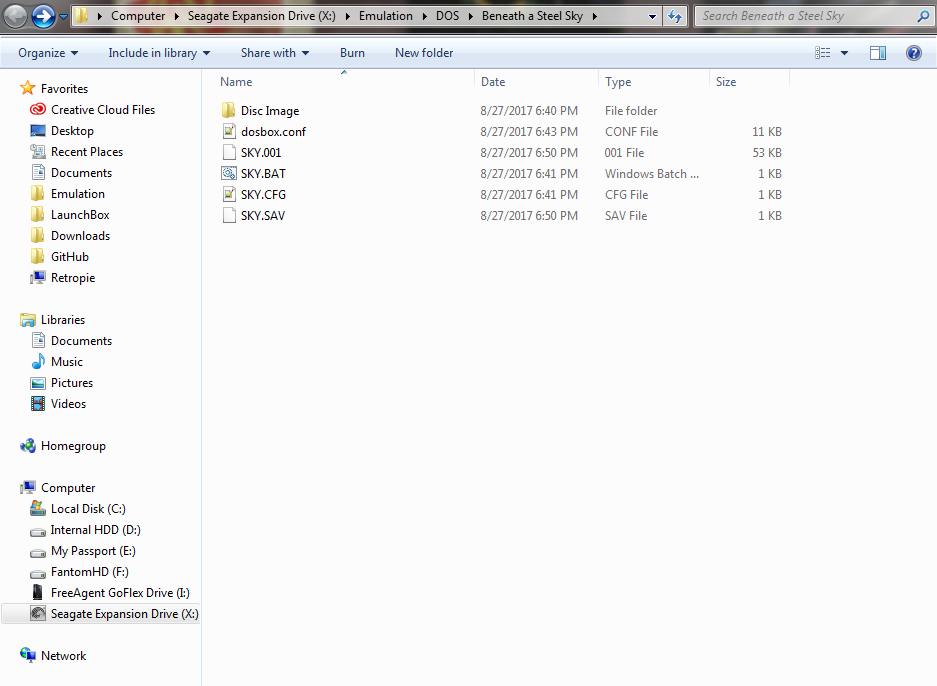Sort by the Type column header
Viewport: 937px width, 686px height.
coord(618,82)
